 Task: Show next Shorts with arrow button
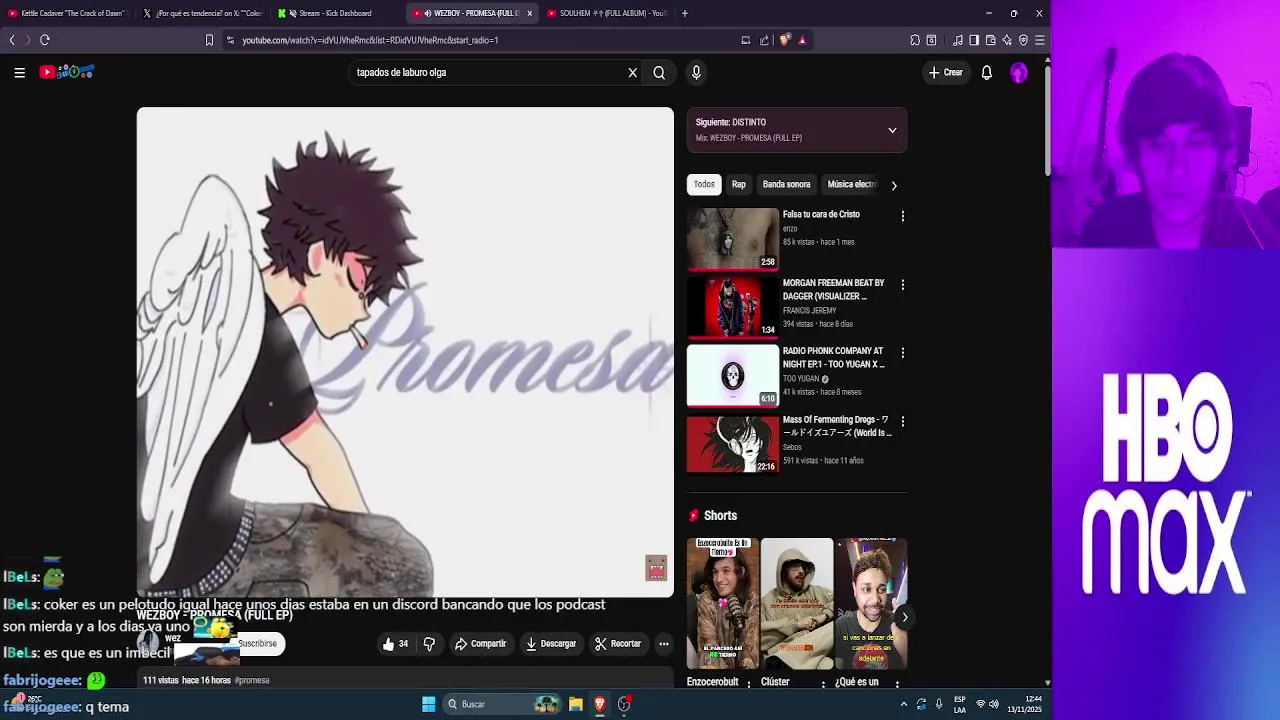[904, 617]
